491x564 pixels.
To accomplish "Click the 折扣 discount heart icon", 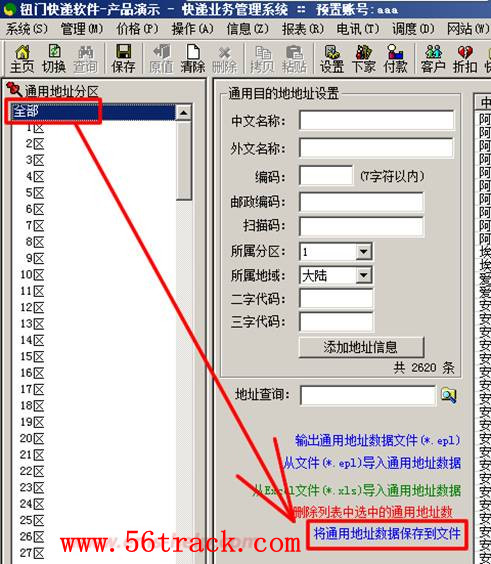I will pyautogui.click(x=465, y=59).
